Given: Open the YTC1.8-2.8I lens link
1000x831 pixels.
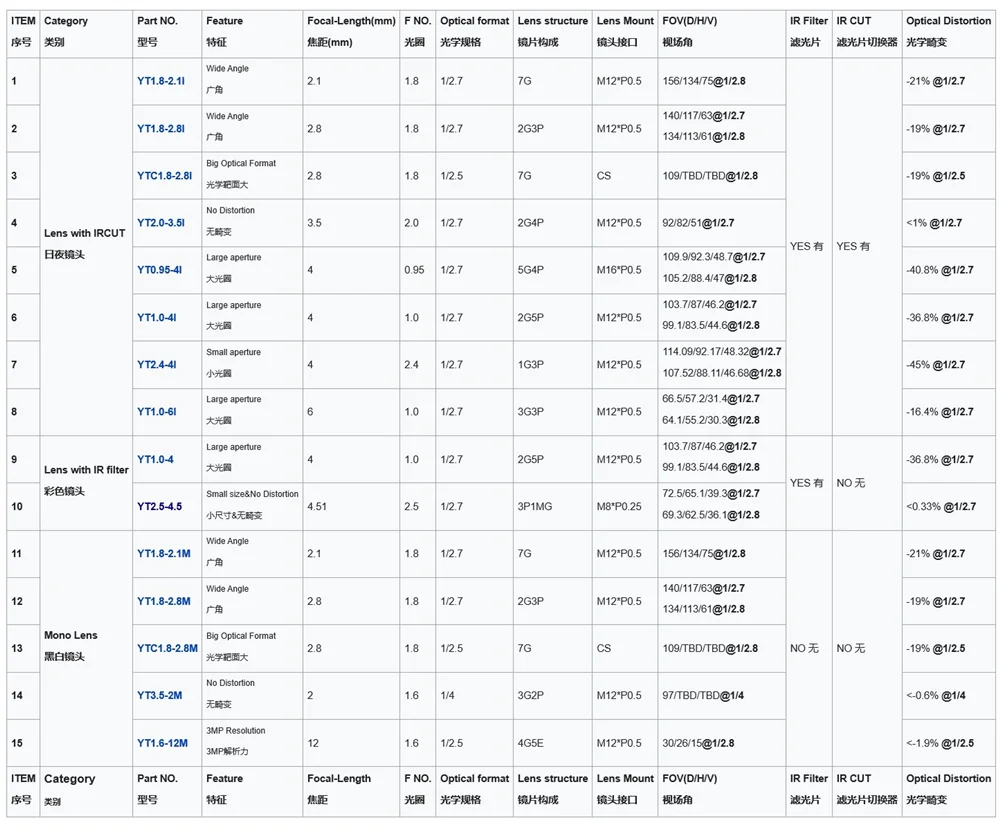Looking at the screenshot, I should (163, 176).
